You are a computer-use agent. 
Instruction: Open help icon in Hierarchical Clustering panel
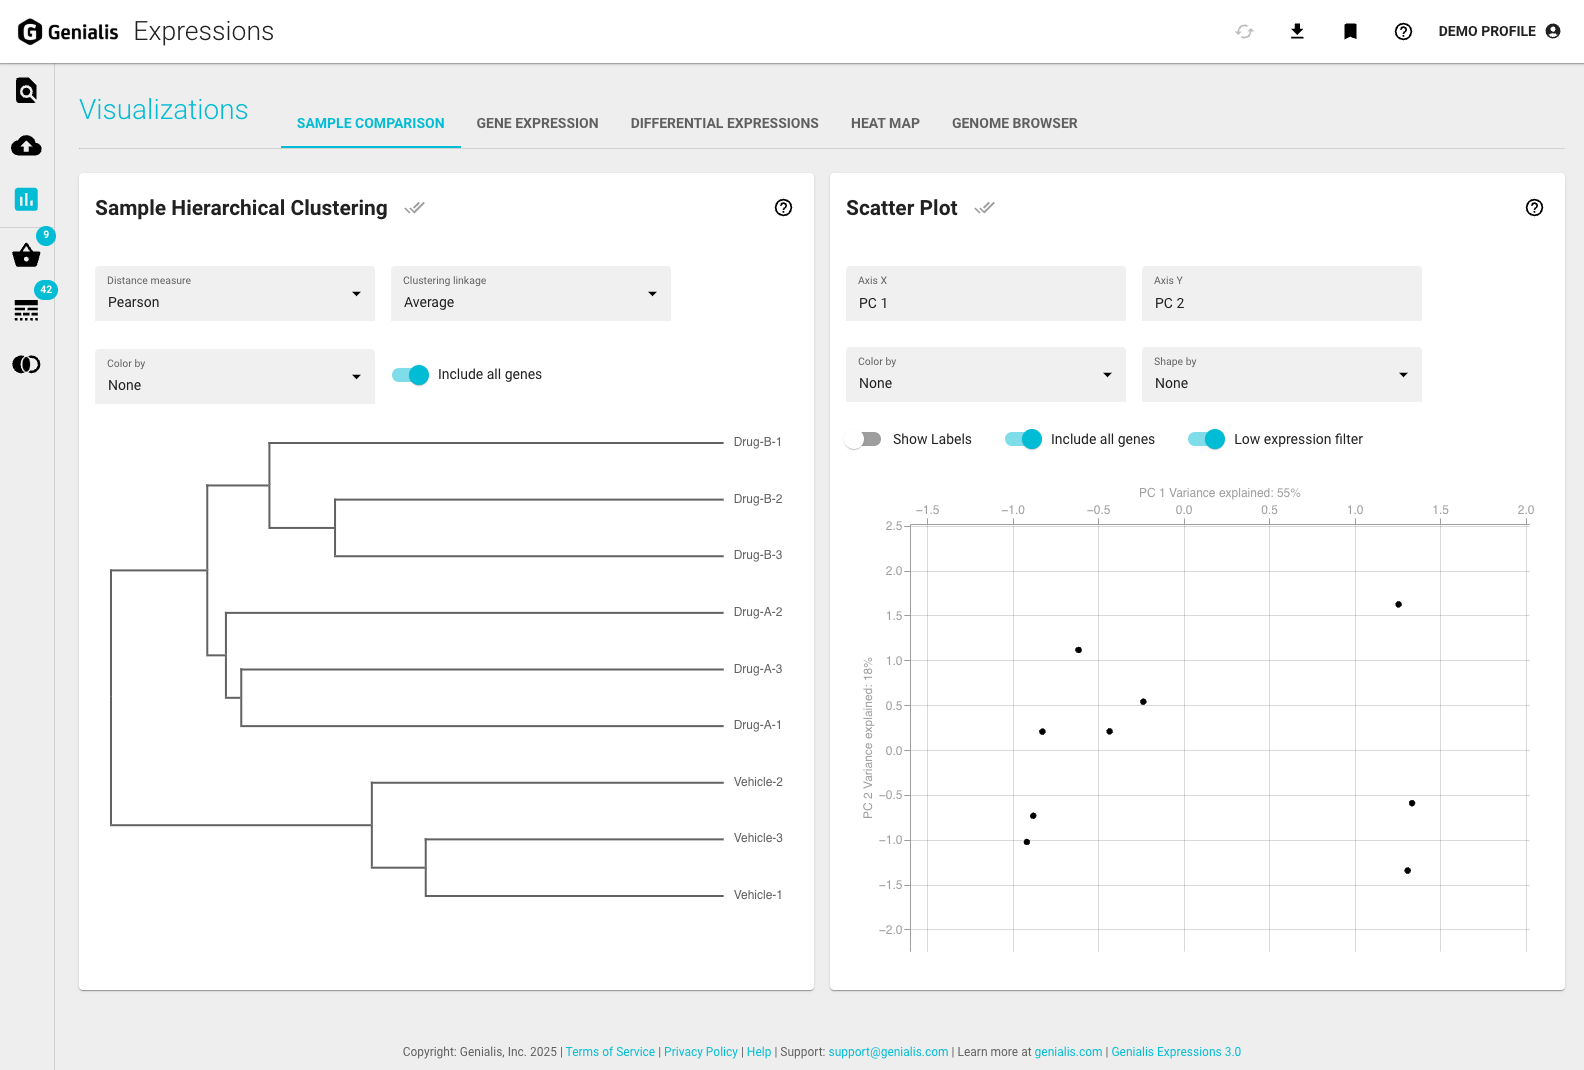(783, 208)
